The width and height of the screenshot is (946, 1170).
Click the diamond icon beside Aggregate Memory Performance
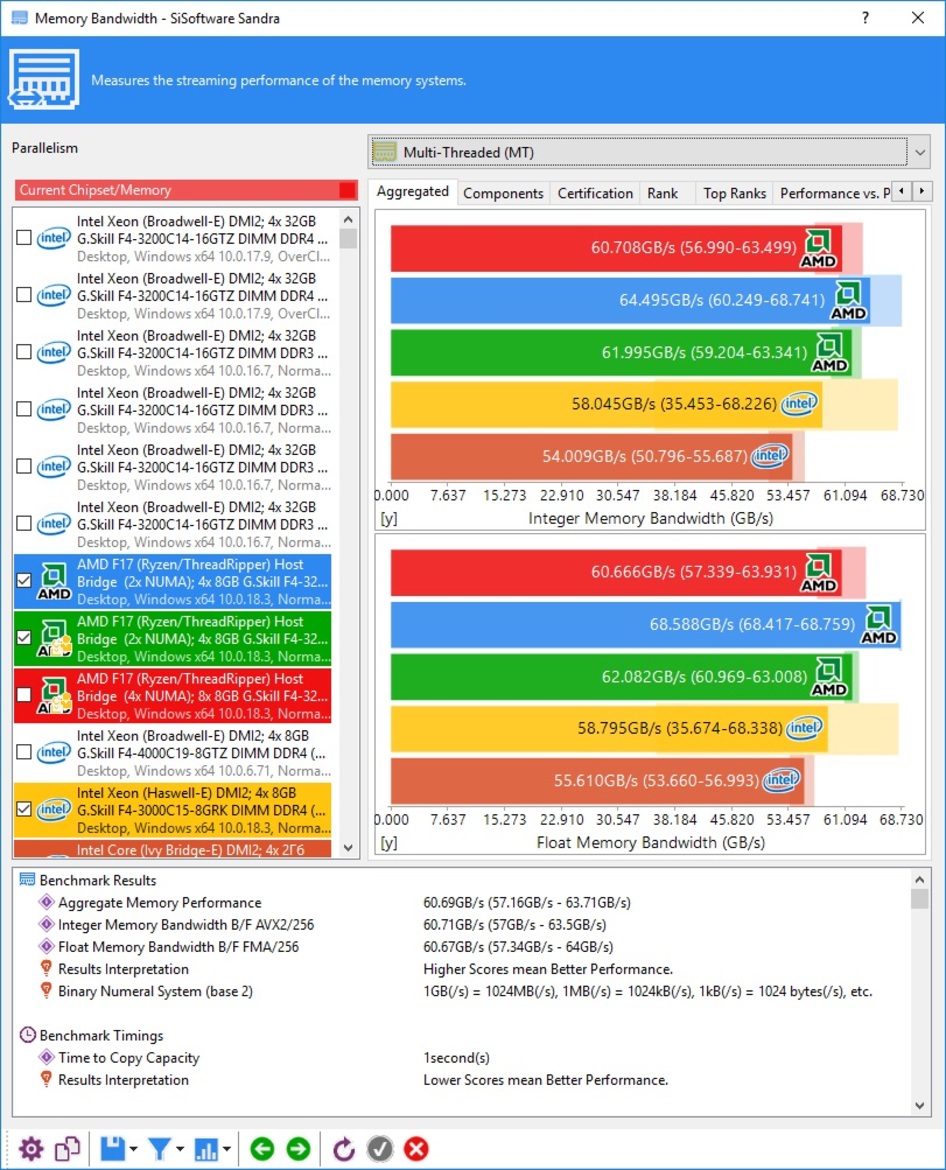46,902
